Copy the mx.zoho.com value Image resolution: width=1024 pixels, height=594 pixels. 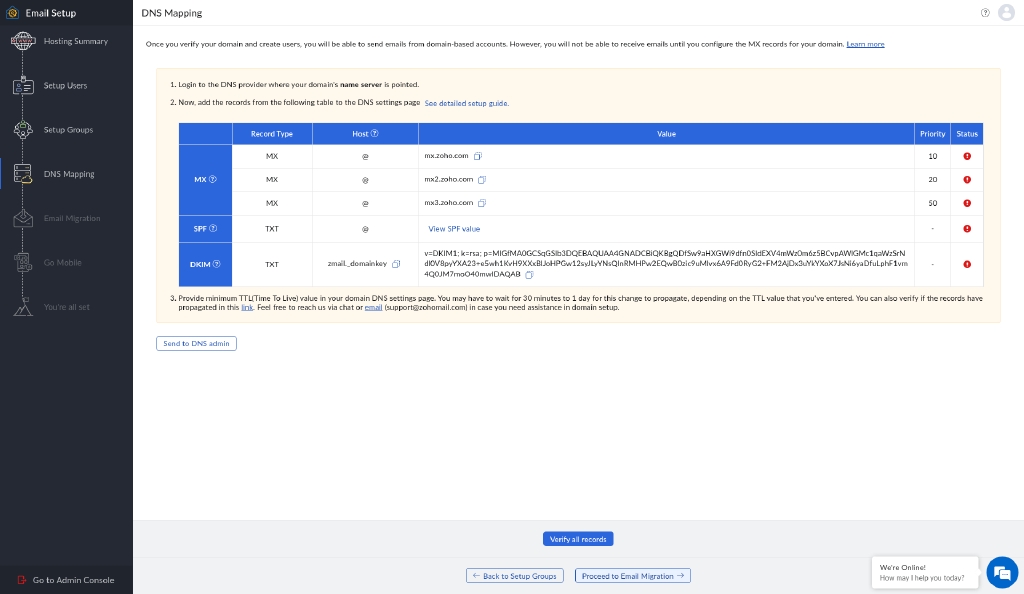pos(478,156)
